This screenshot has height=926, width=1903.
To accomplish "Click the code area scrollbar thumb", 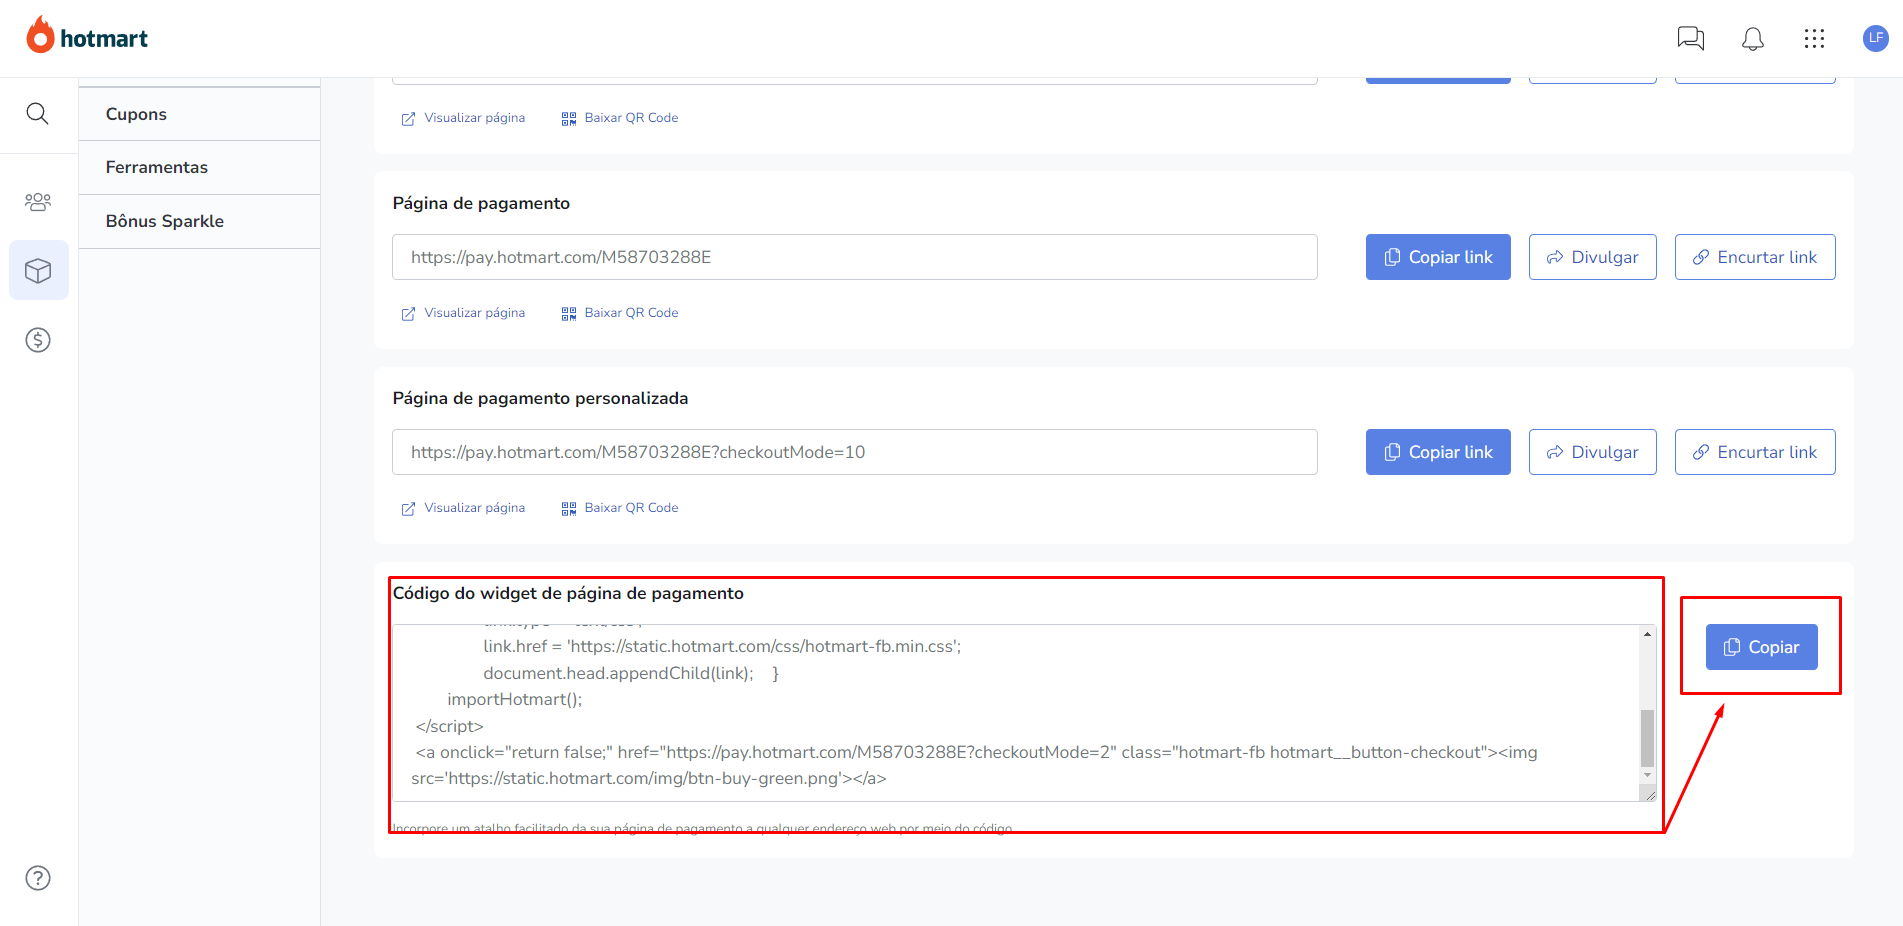I will tap(1647, 738).
